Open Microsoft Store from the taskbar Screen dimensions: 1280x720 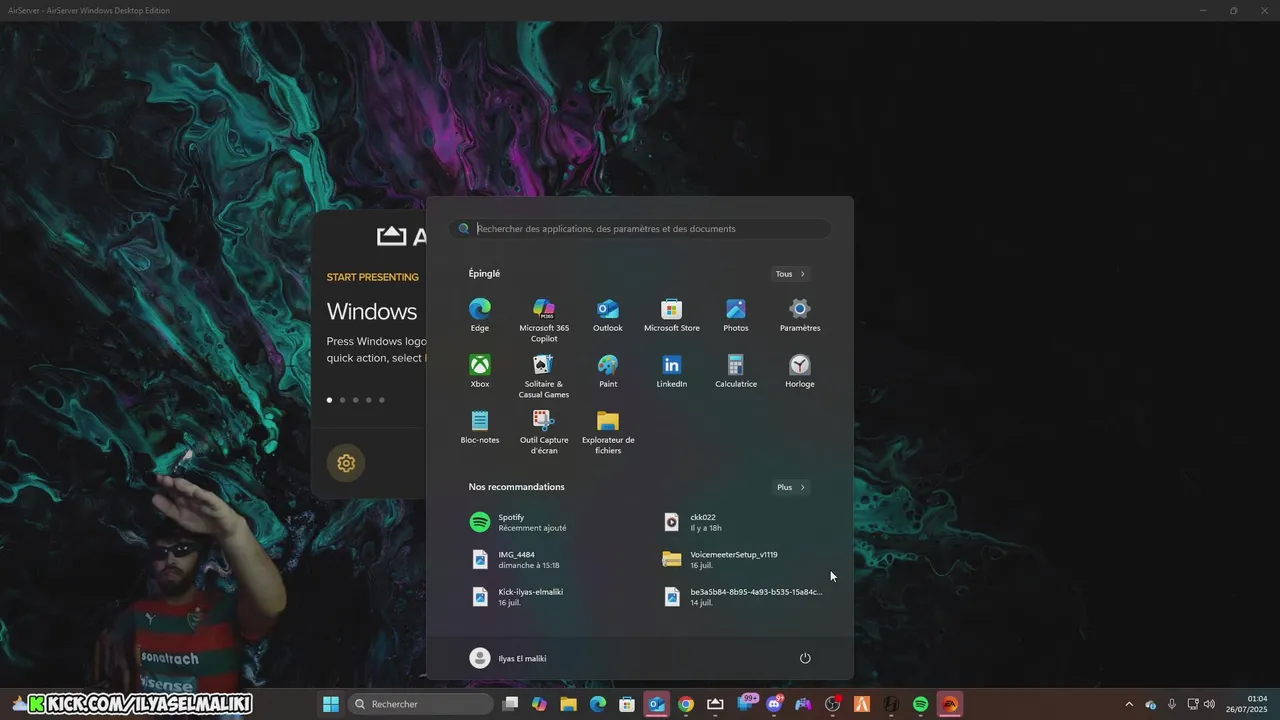pos(627,704)
